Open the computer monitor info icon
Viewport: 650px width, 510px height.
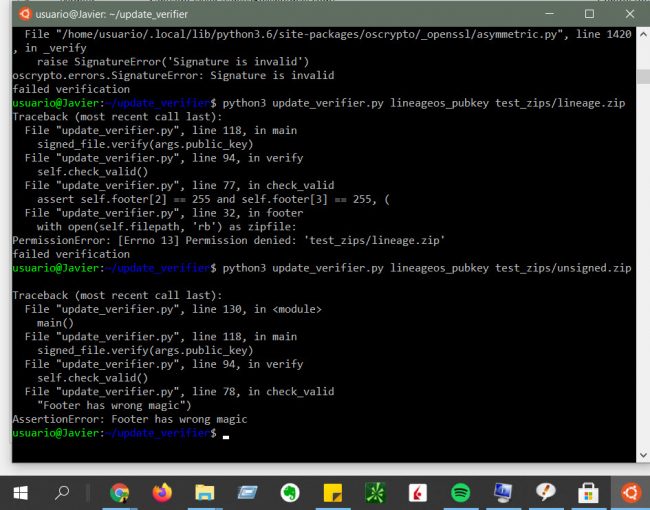point(503,493)
